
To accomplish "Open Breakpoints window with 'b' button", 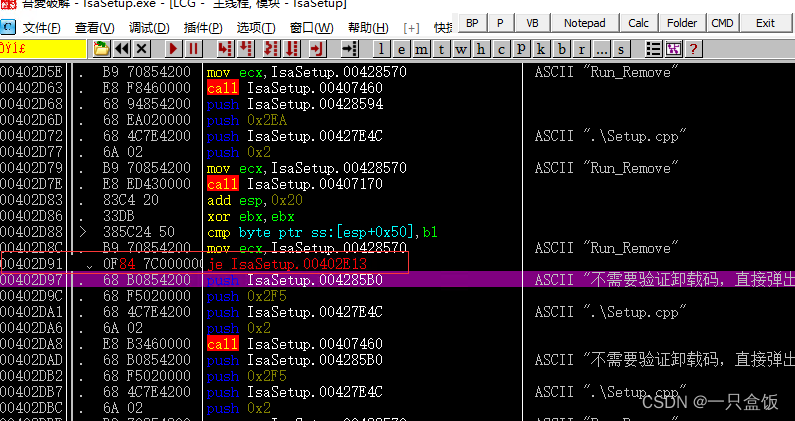I will pyautogui.click(x=561, y=49).
